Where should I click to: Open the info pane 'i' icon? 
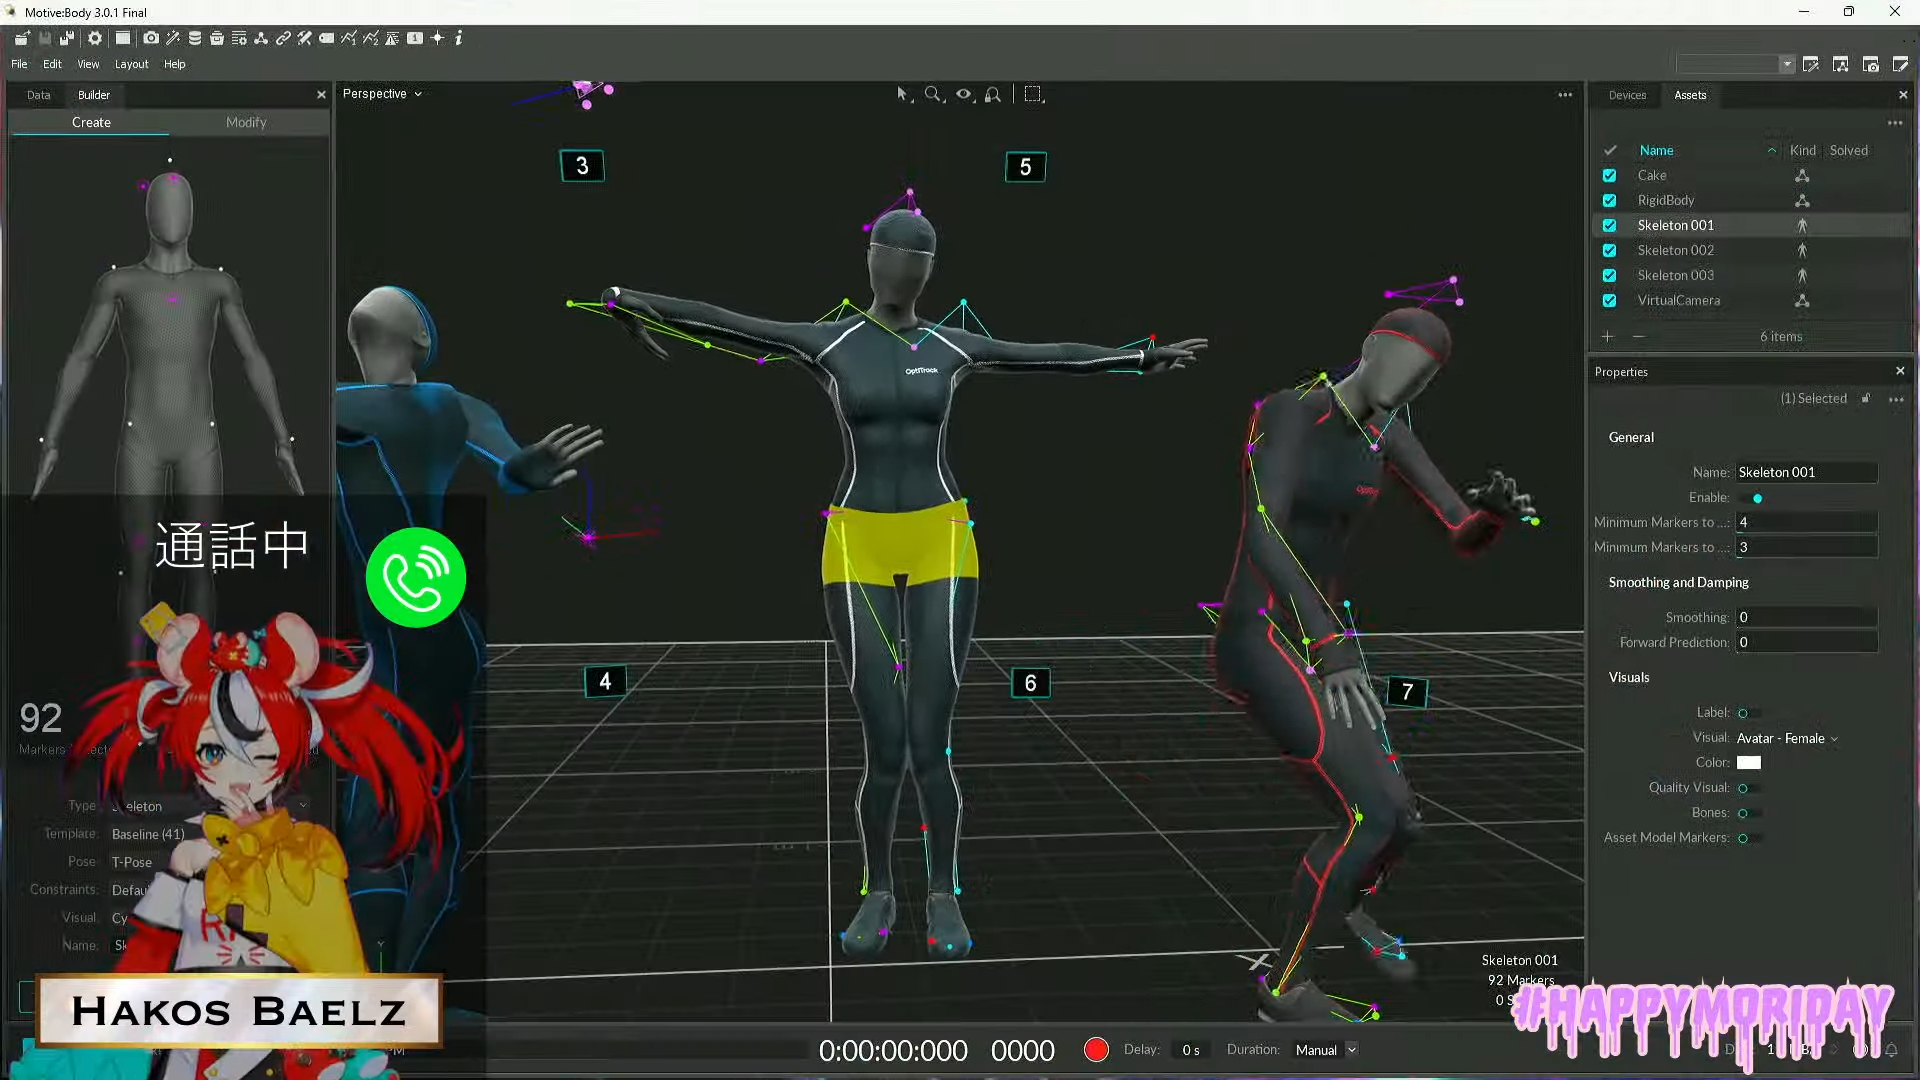click(459, 38)
